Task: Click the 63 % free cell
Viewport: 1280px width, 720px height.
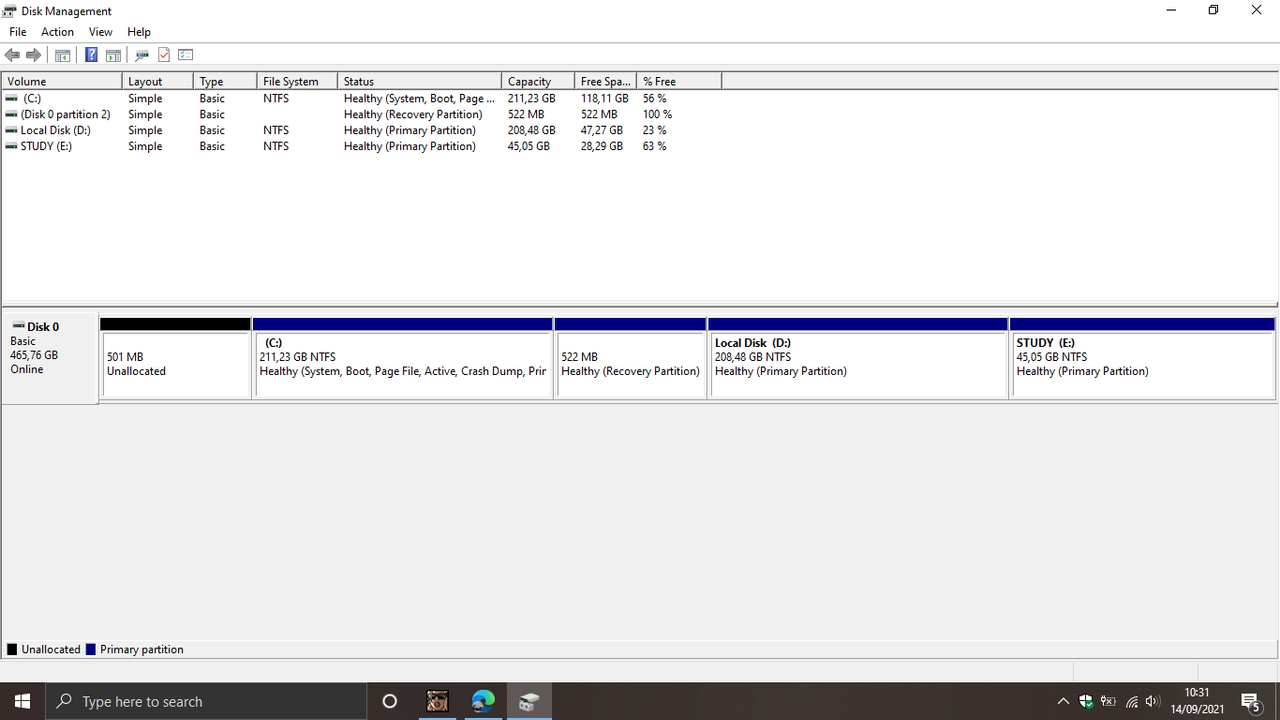Action: point(654,146)
